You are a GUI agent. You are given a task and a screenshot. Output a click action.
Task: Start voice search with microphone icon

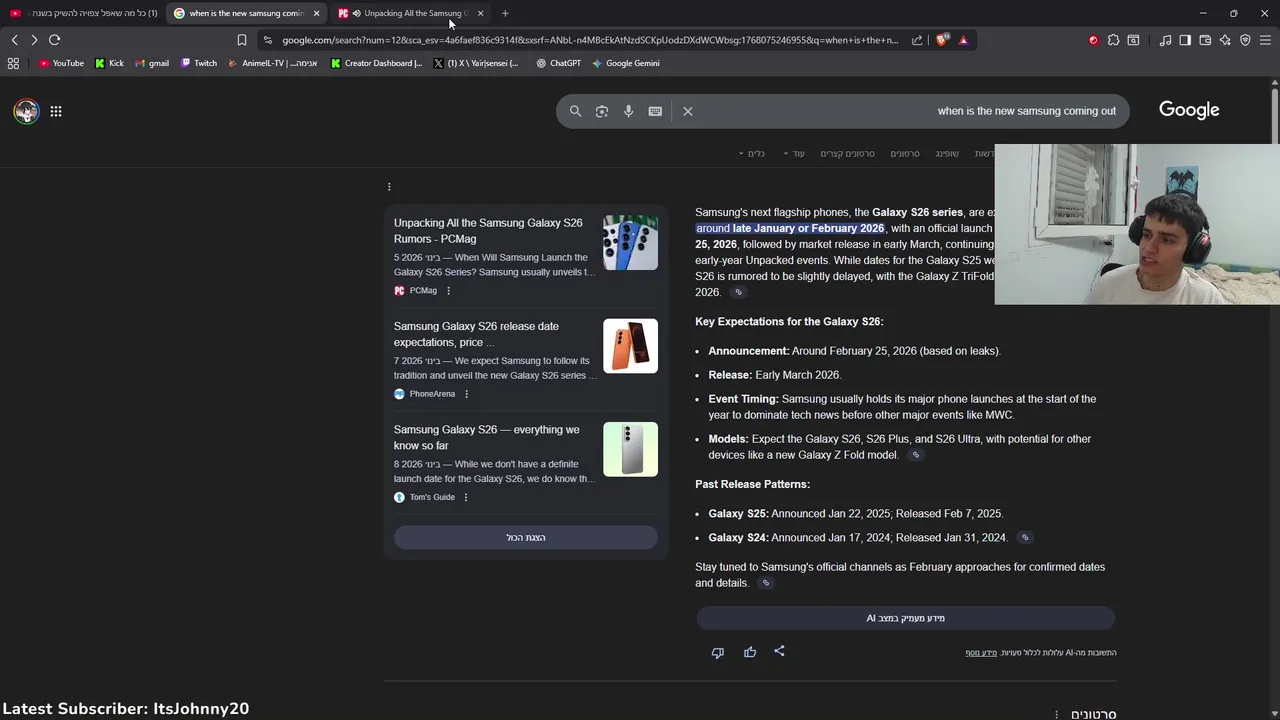tap(628, 111)
